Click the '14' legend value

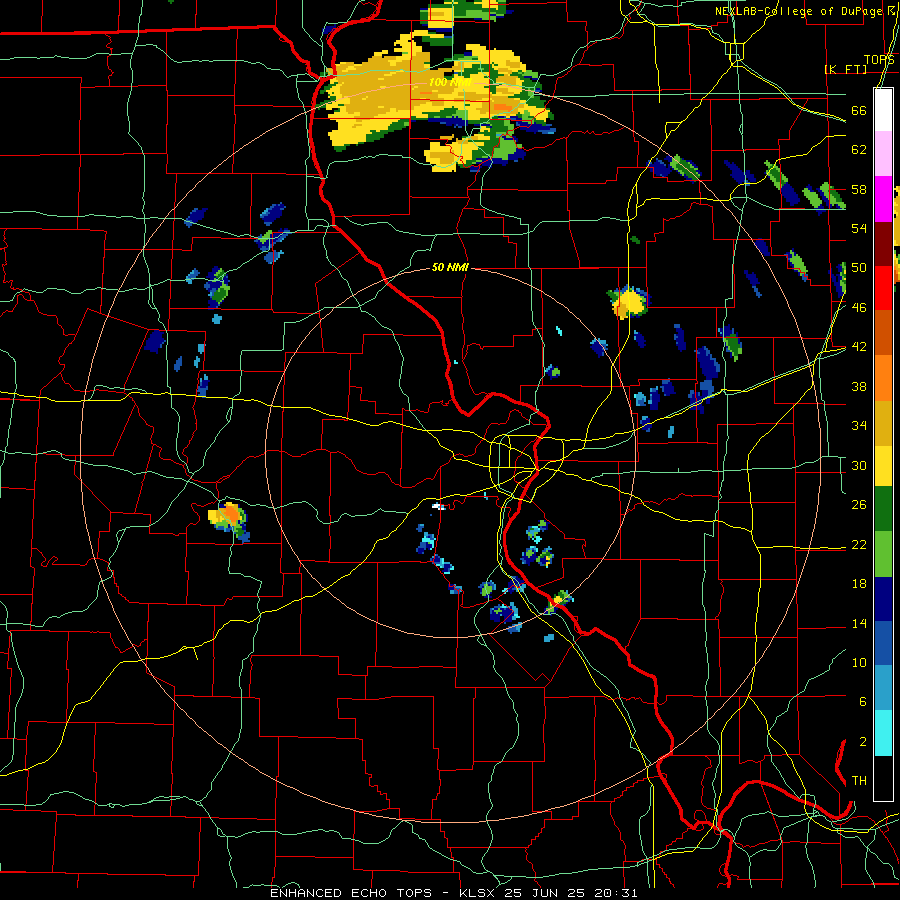pos(859,623)
